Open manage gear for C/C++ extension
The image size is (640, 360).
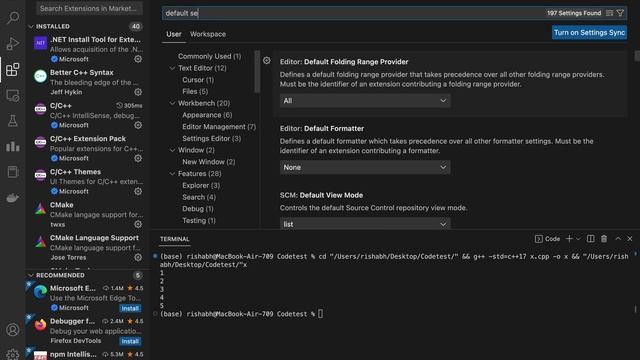138,125
